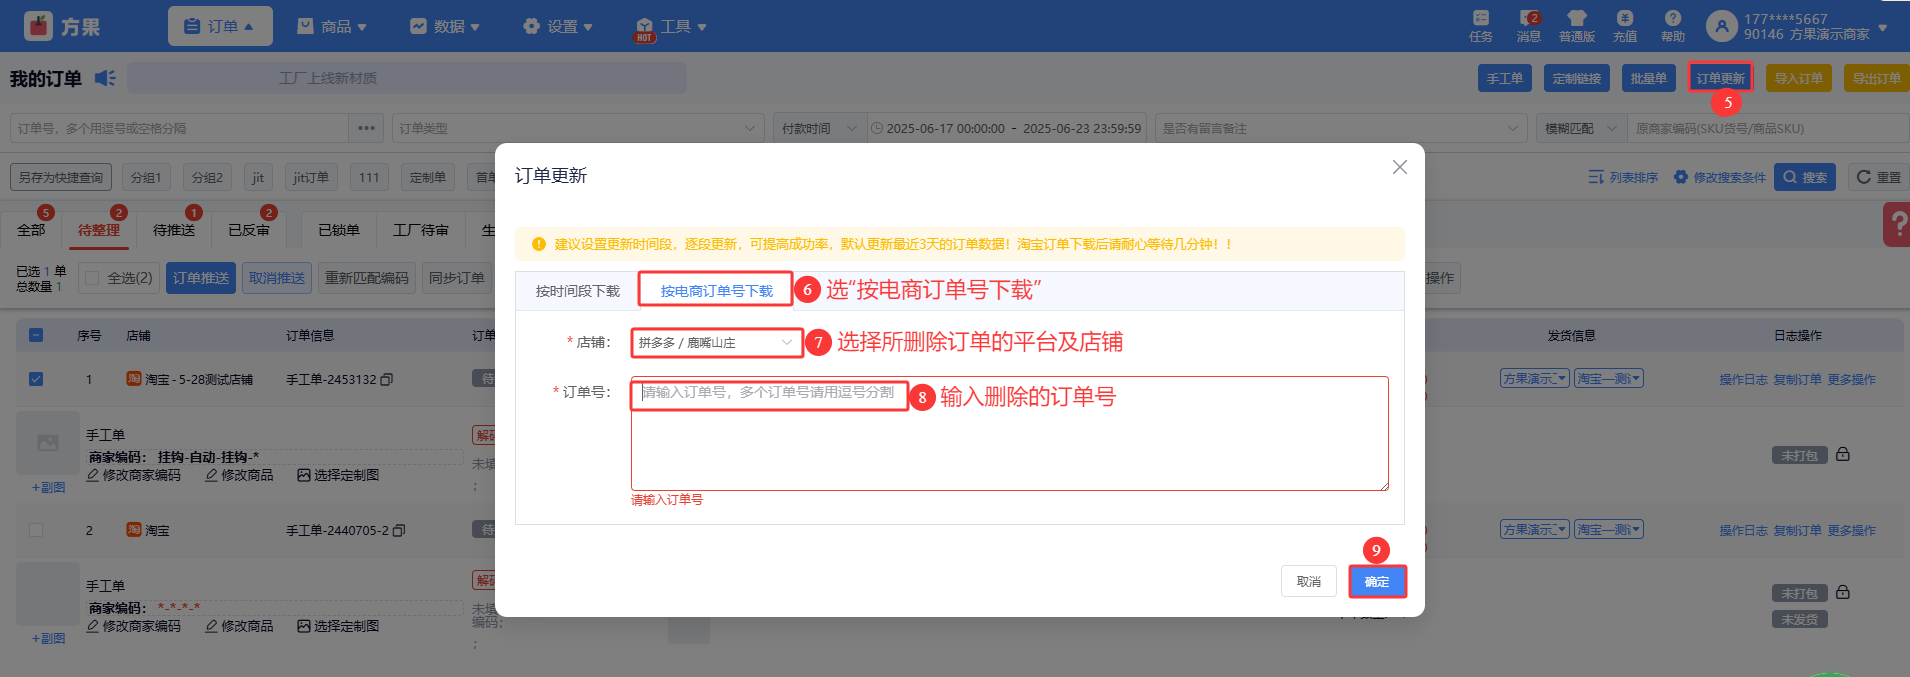Click 修改商品 in second order
This screenshot has height=677, width=1910.
[239, 626]
